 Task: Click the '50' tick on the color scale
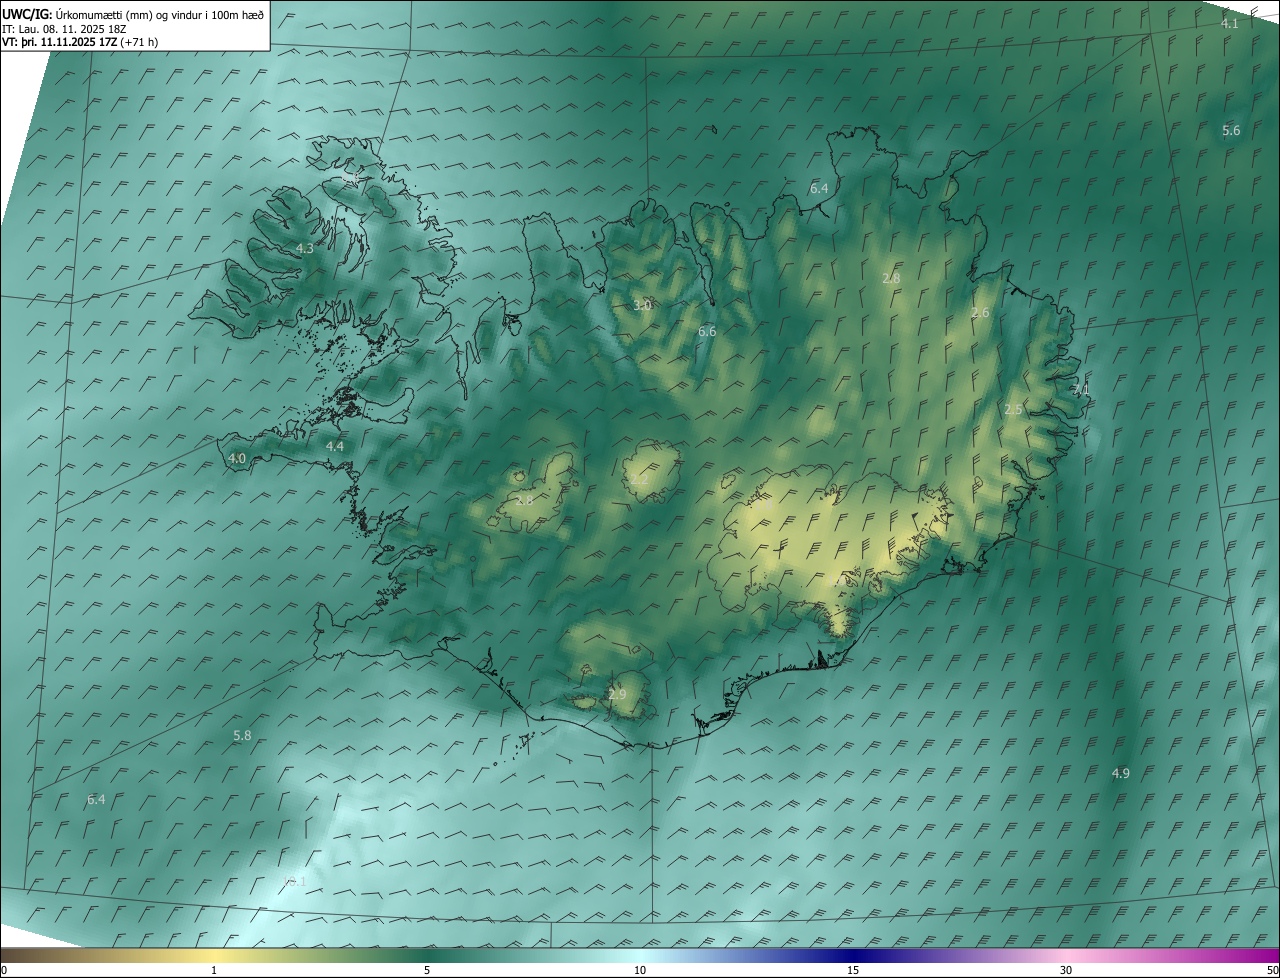tap(1272, 970)
